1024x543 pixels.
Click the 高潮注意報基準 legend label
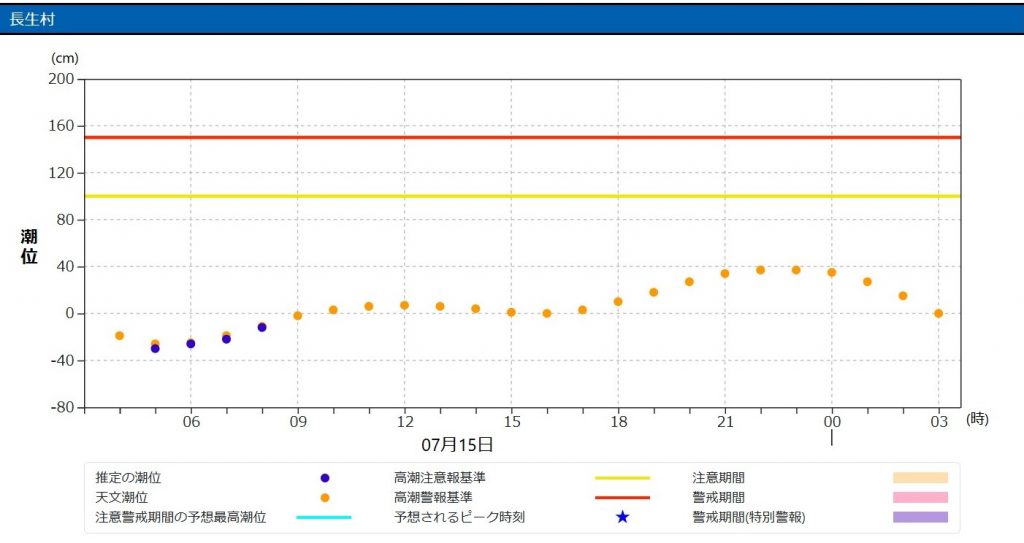click(440, 478)
